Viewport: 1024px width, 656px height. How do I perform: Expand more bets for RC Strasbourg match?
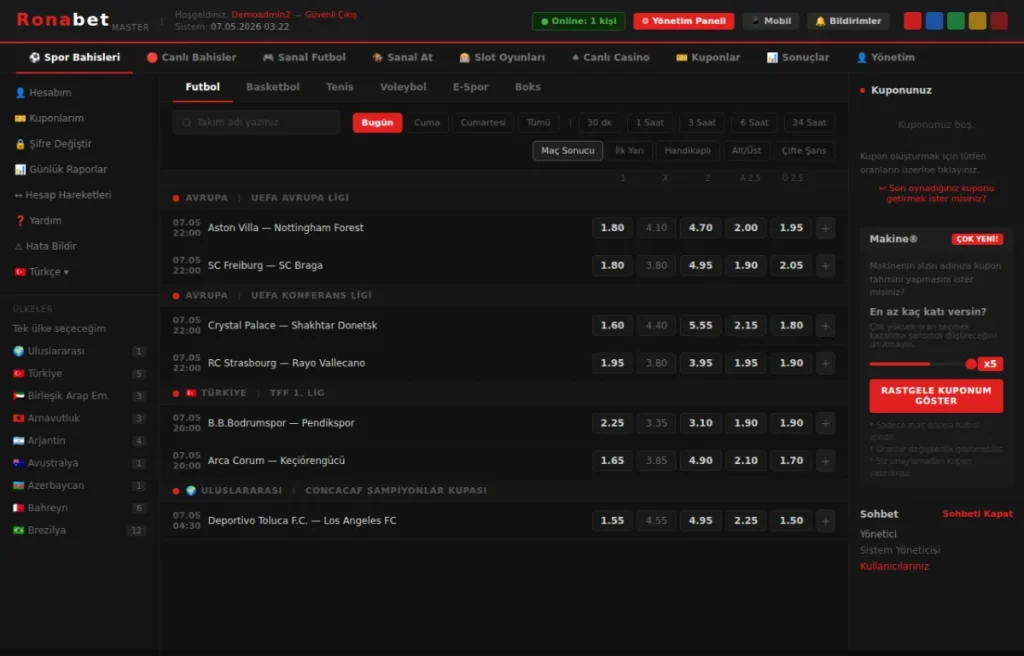(825, 363)
